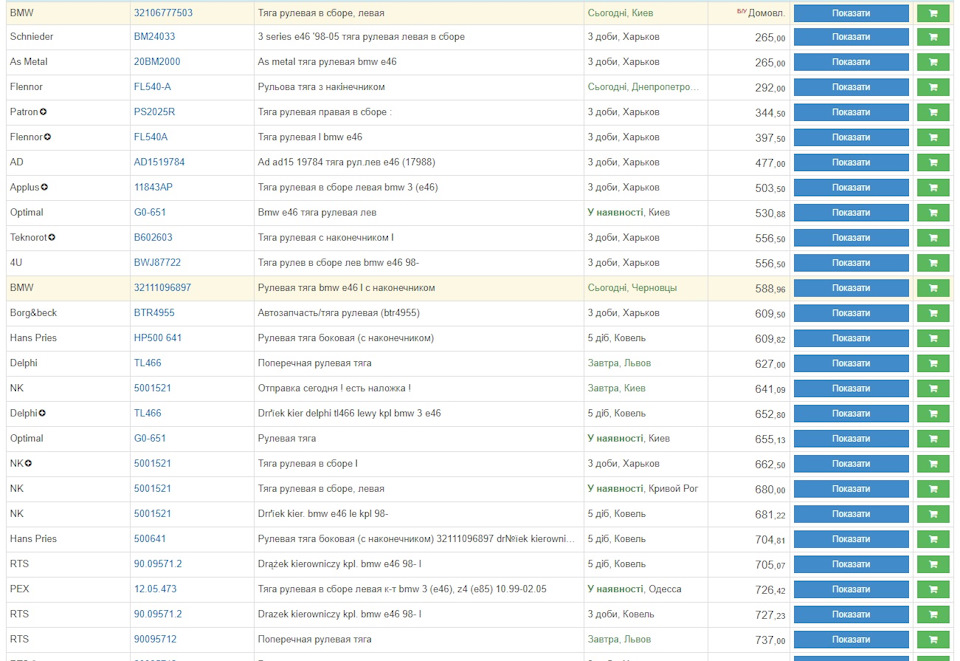Open info icon next to Patron

[43, 112]
